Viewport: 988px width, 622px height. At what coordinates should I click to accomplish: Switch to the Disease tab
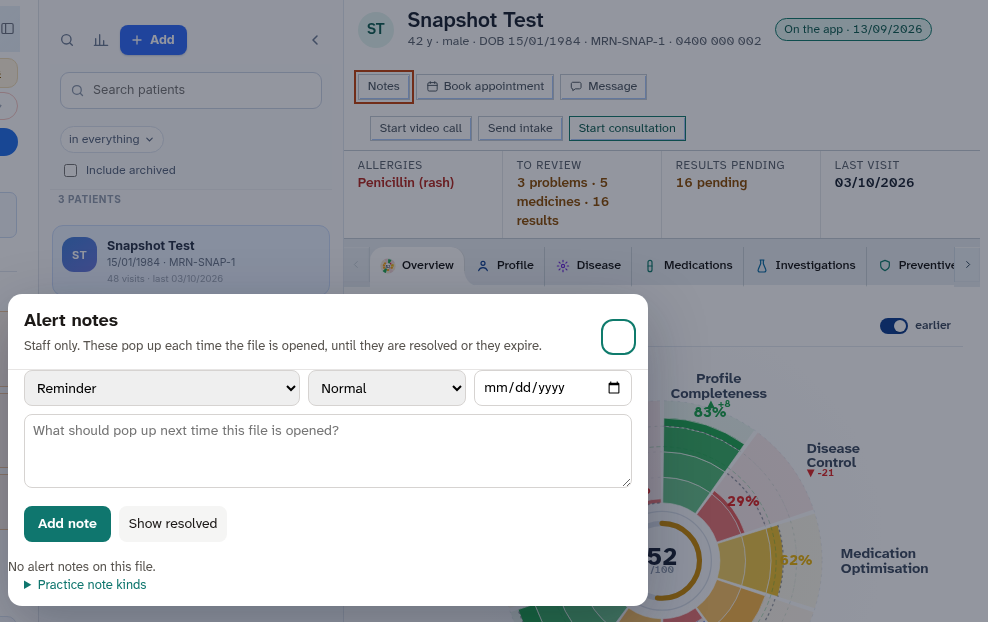589,265
